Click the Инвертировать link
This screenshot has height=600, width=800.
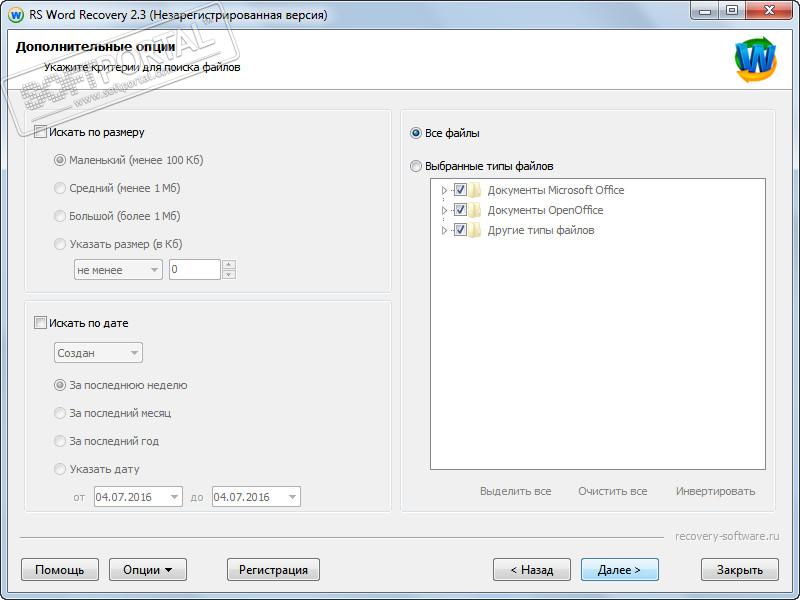(x=715, y=491)
